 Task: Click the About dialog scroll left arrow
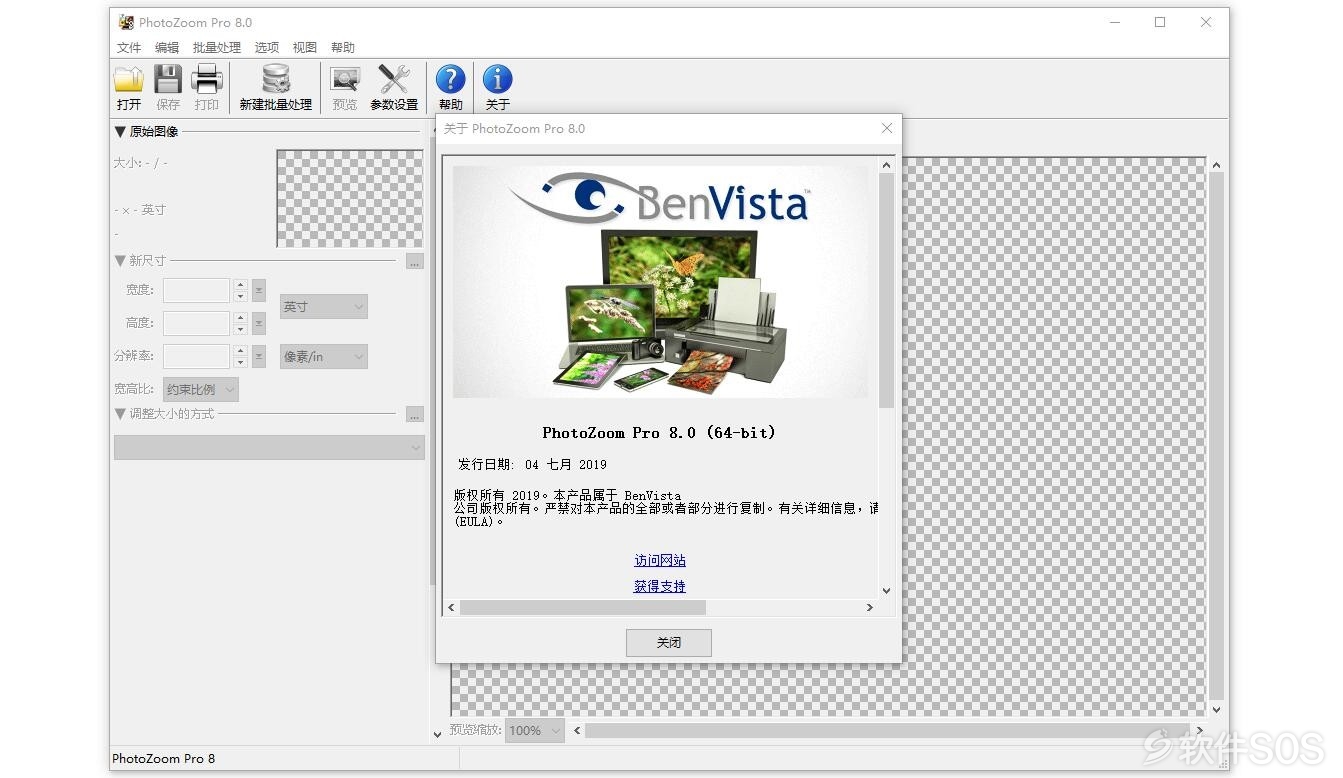[x=451, y=607]
